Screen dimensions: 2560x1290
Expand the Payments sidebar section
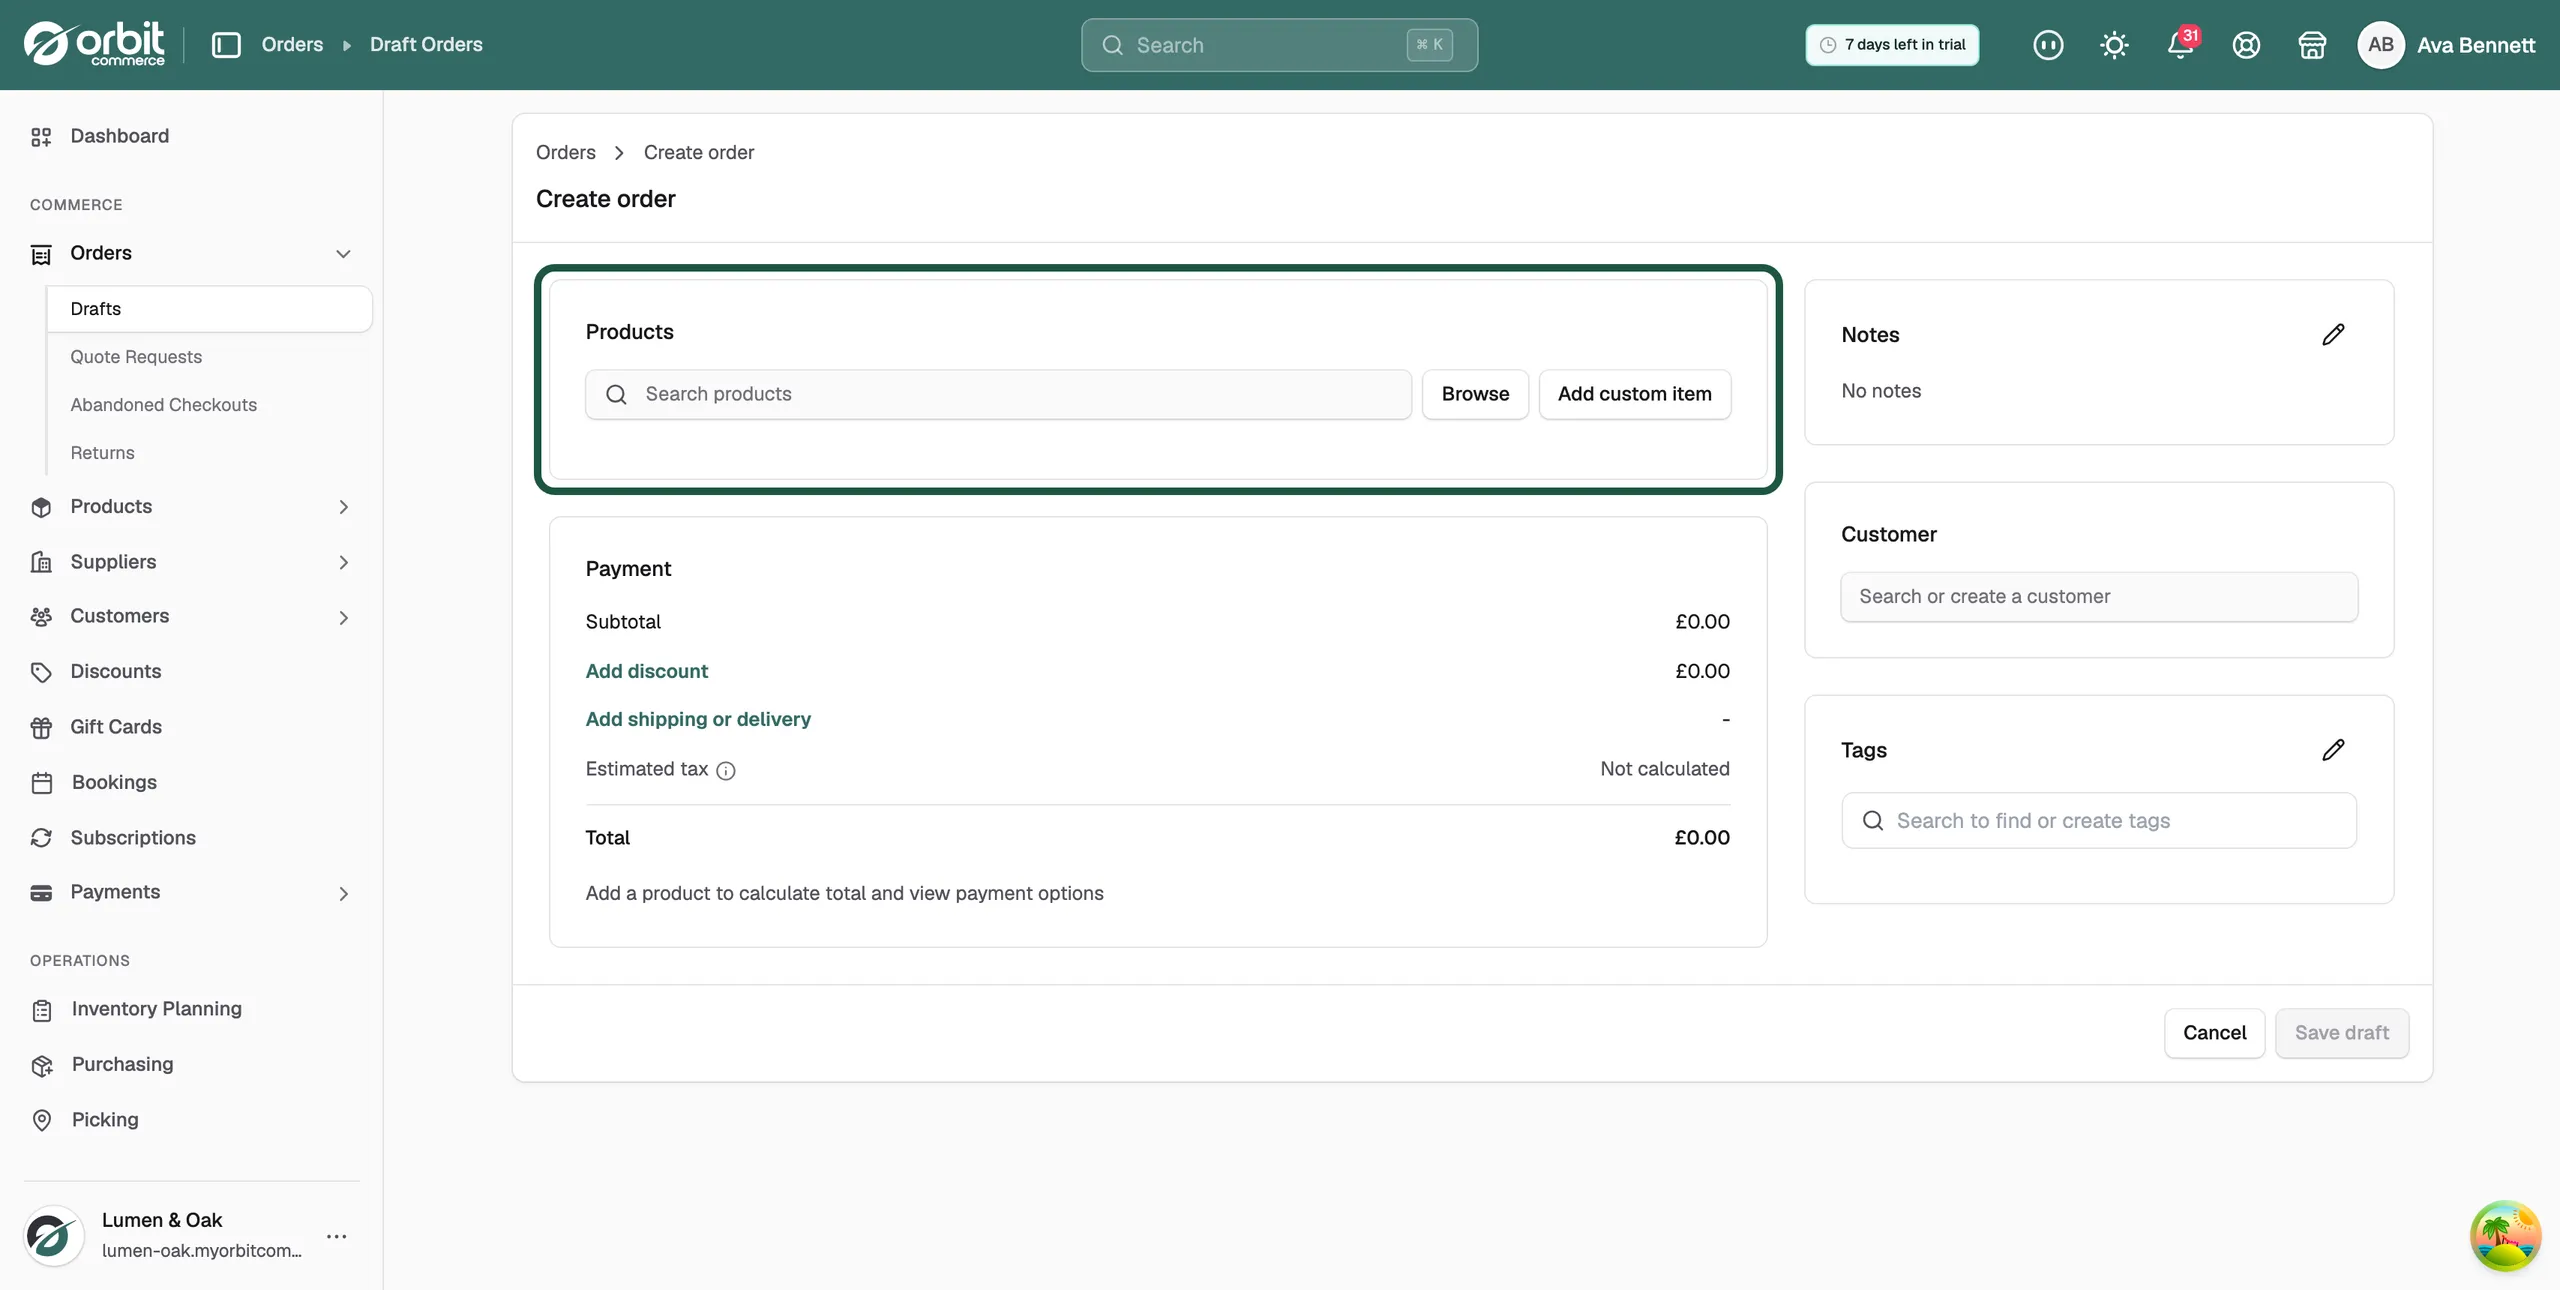[x=343, y=894]
